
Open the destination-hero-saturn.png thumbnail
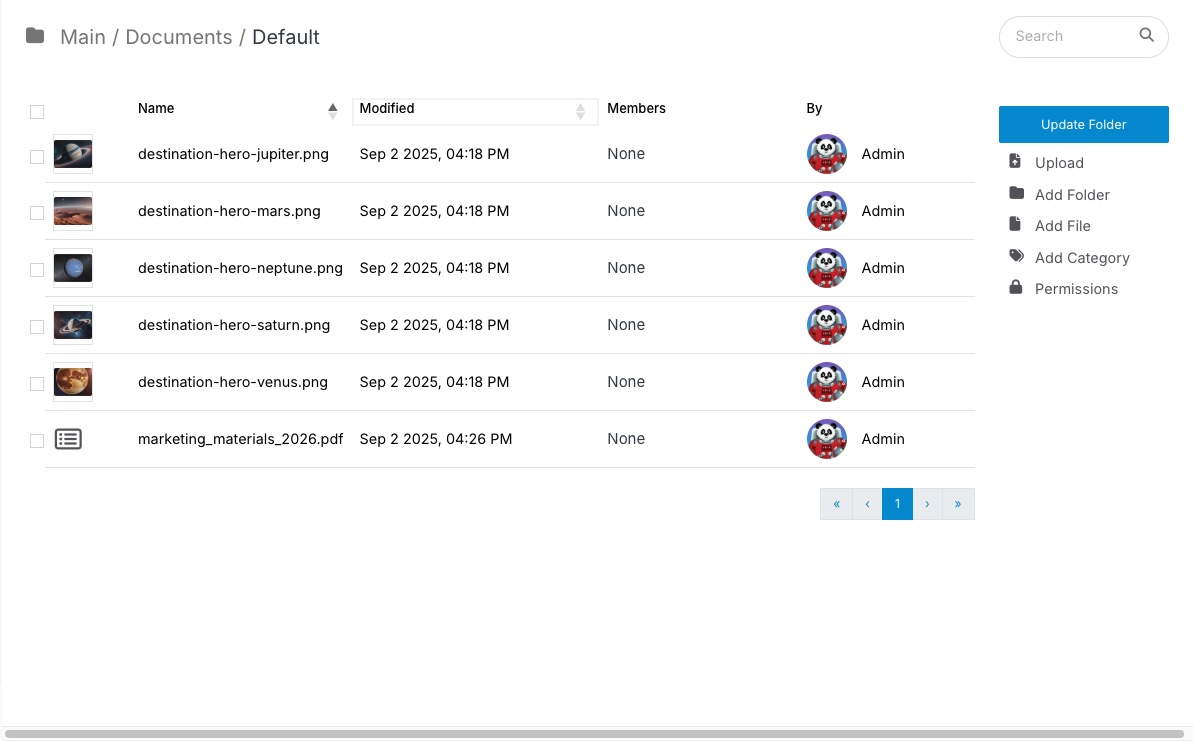(x=73, y=325)
